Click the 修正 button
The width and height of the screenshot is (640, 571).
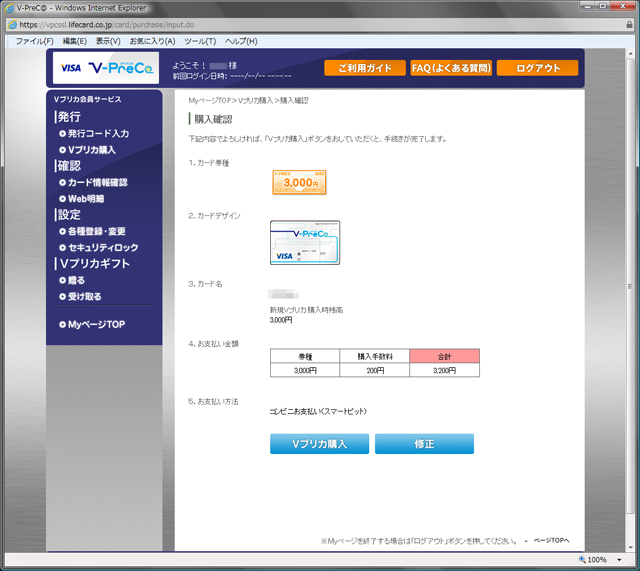click(x=424, y=444)
